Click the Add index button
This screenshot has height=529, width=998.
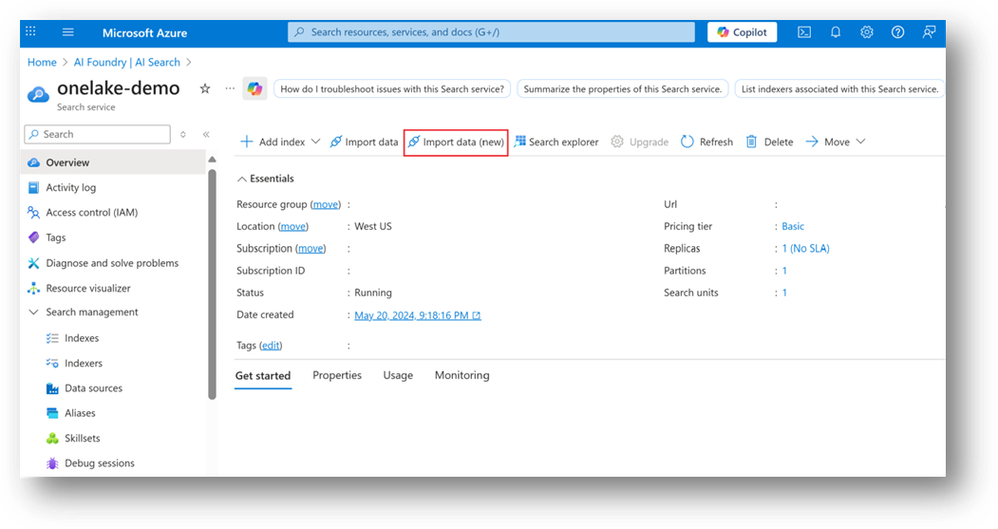272,142
